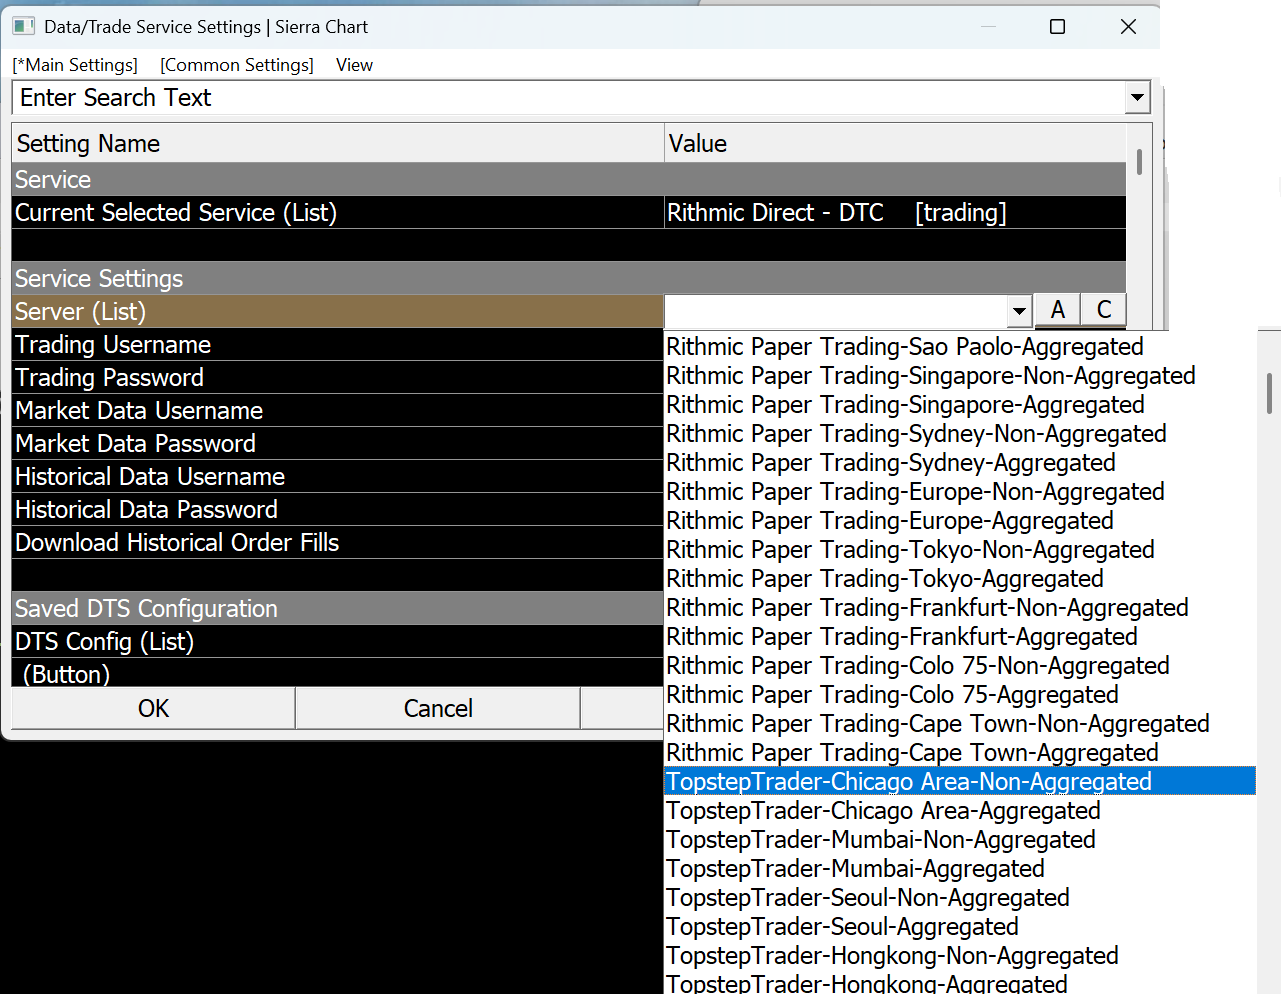
Task: Click the C button beside Server list
Action: [1104, 310]
